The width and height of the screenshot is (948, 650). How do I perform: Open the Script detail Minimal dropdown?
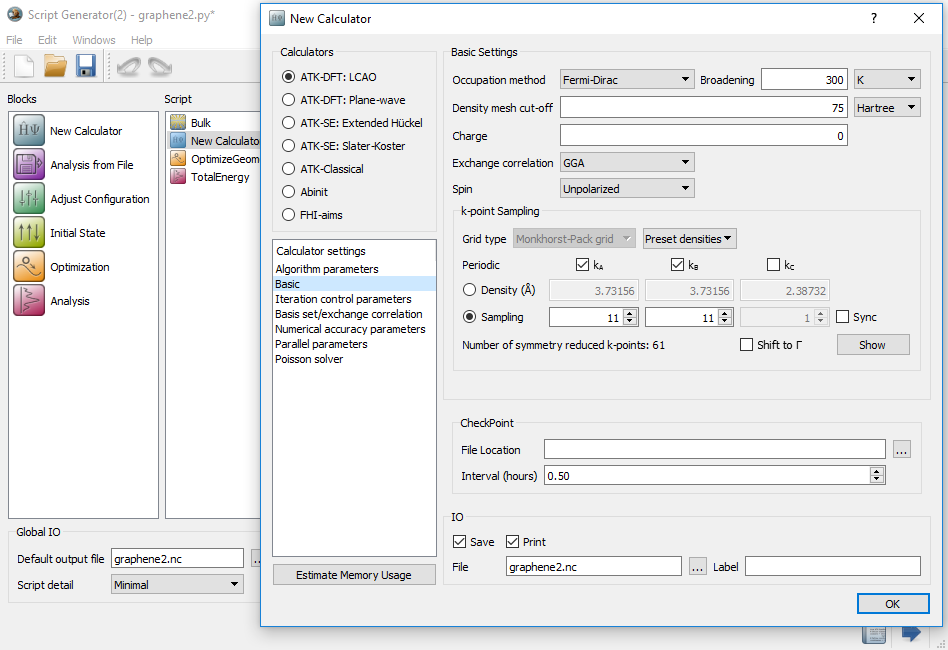(x=177, y=584)
